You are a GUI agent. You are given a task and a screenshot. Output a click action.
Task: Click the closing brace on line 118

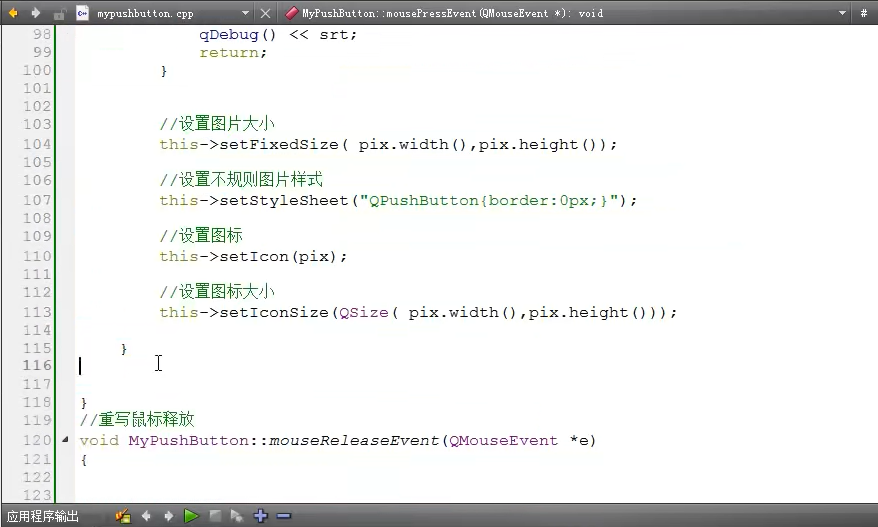84,403
